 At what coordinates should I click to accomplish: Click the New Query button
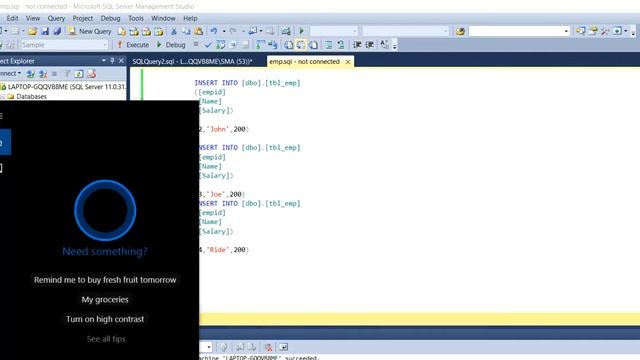click(90, 31)
